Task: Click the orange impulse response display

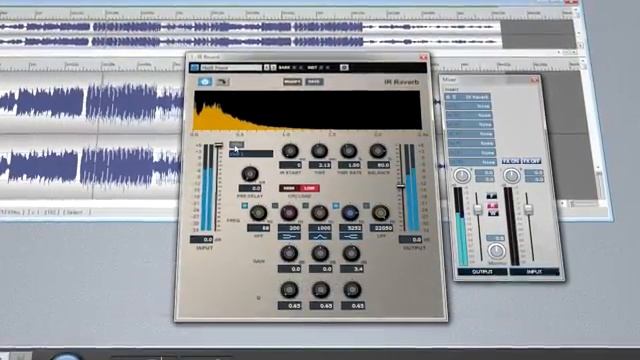Action: 307,111
